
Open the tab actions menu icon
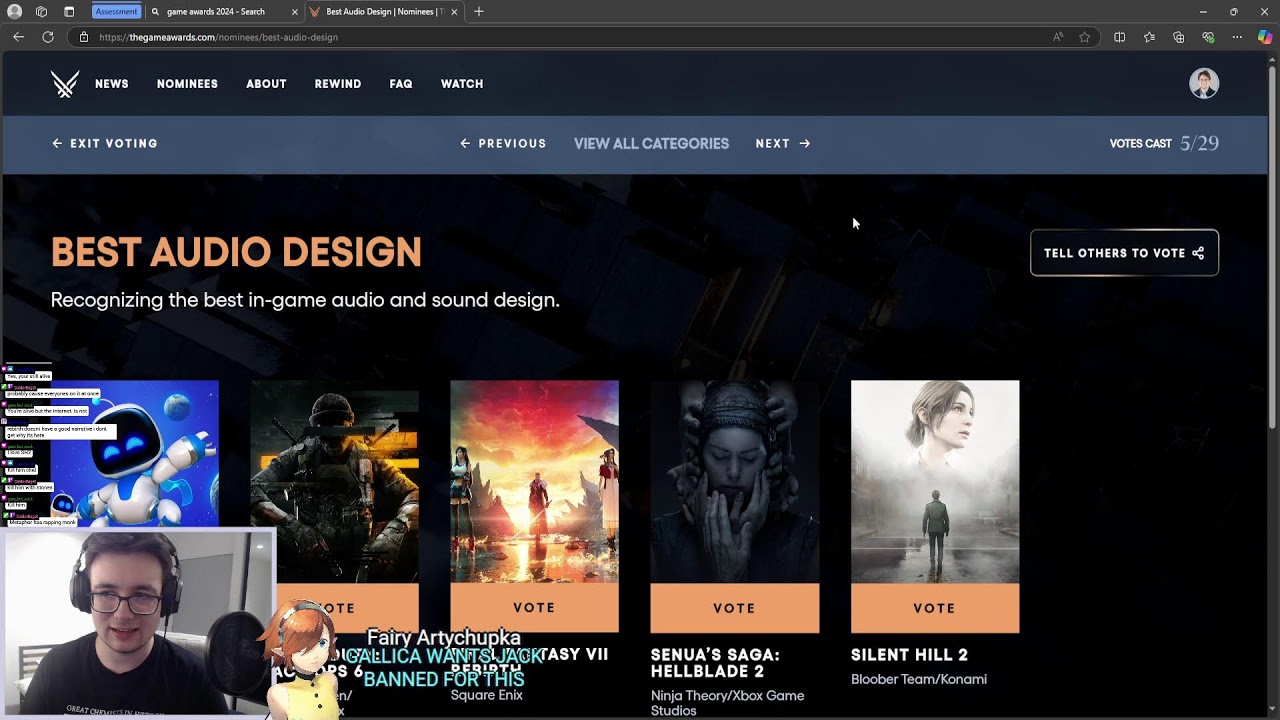tap(69, 12)
